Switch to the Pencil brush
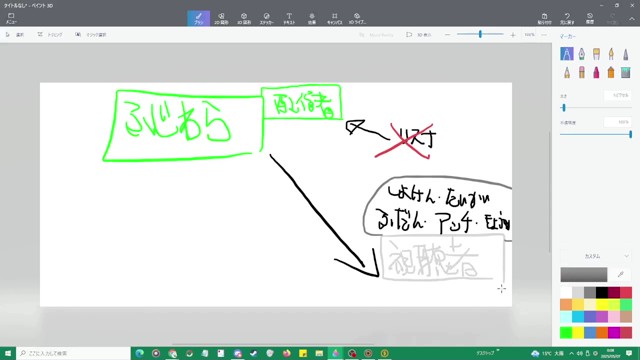640x360 pixels. point(567,73)
